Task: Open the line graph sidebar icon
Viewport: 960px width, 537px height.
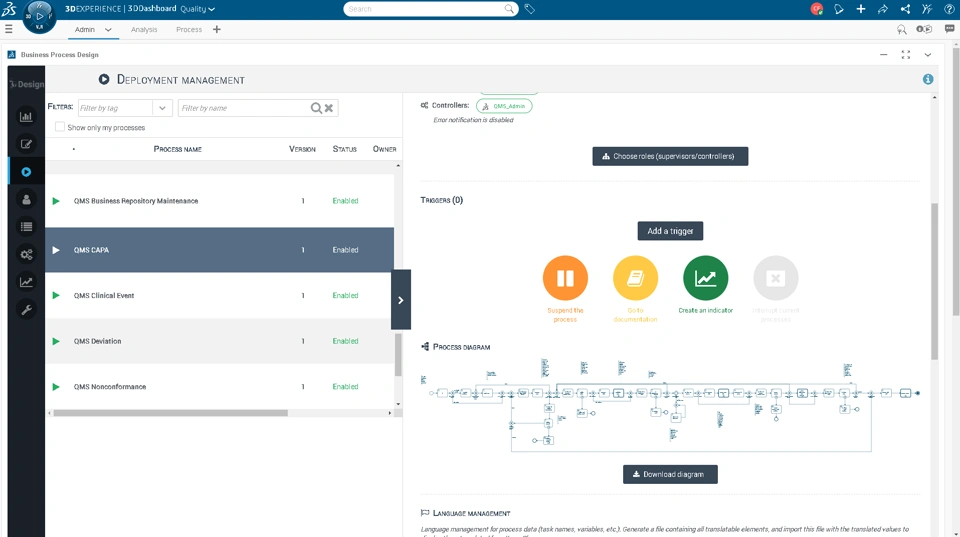Action: coord(26,282)
